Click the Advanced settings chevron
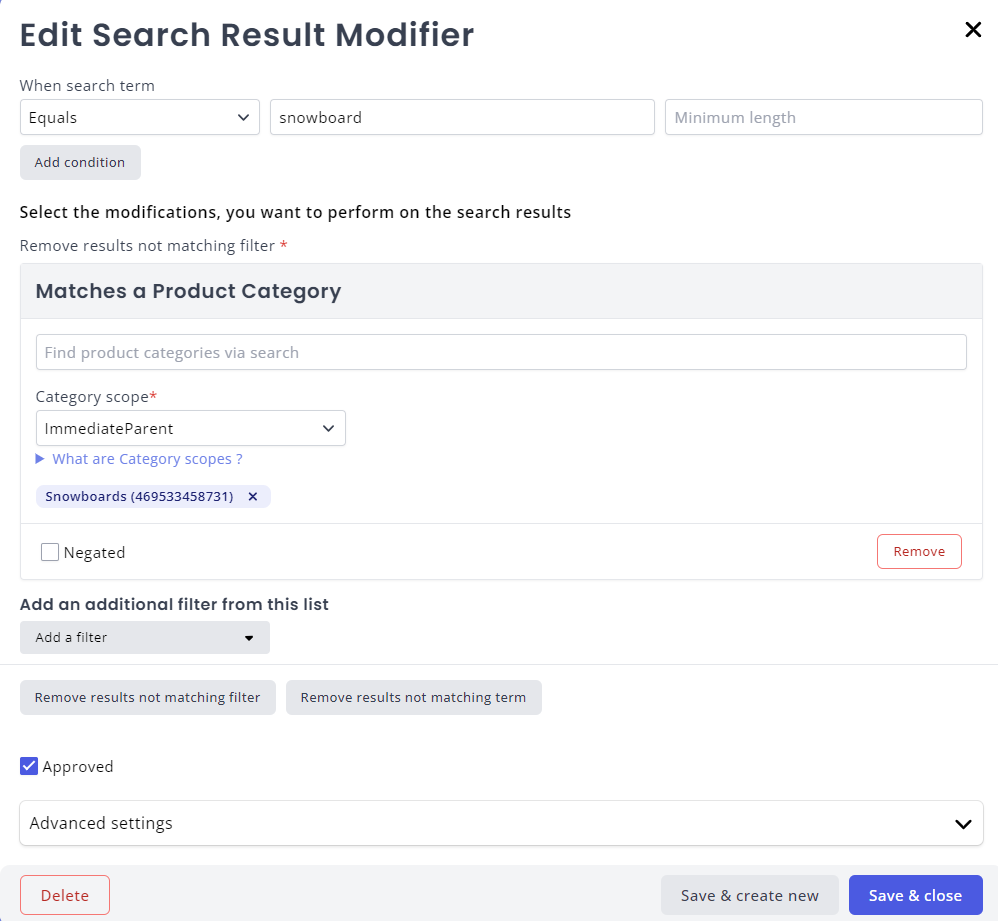The image size is (998, 921). coord(963,824)
